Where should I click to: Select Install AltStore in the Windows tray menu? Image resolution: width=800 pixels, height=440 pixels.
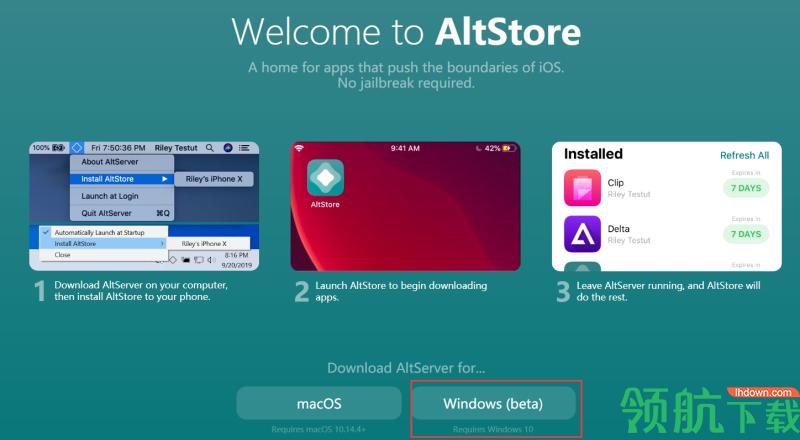[104, 243]
